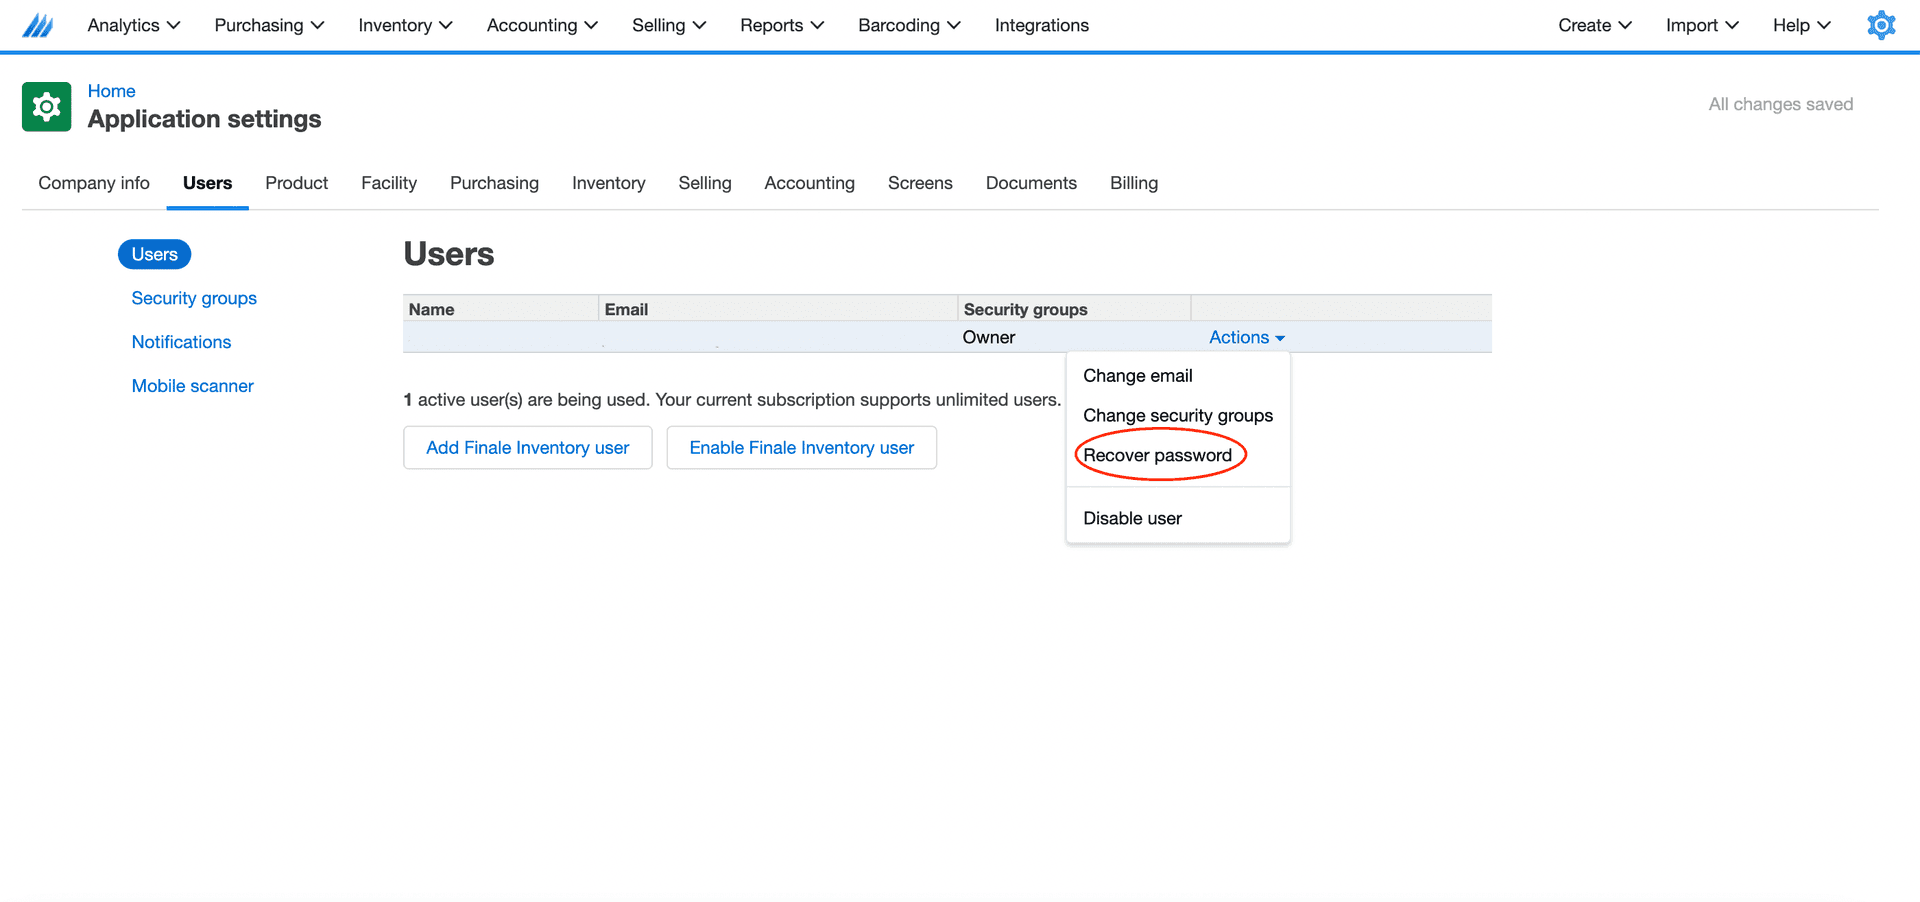Choose Change security groups option
This screenshot has width=1920, height=902.
1177,416
